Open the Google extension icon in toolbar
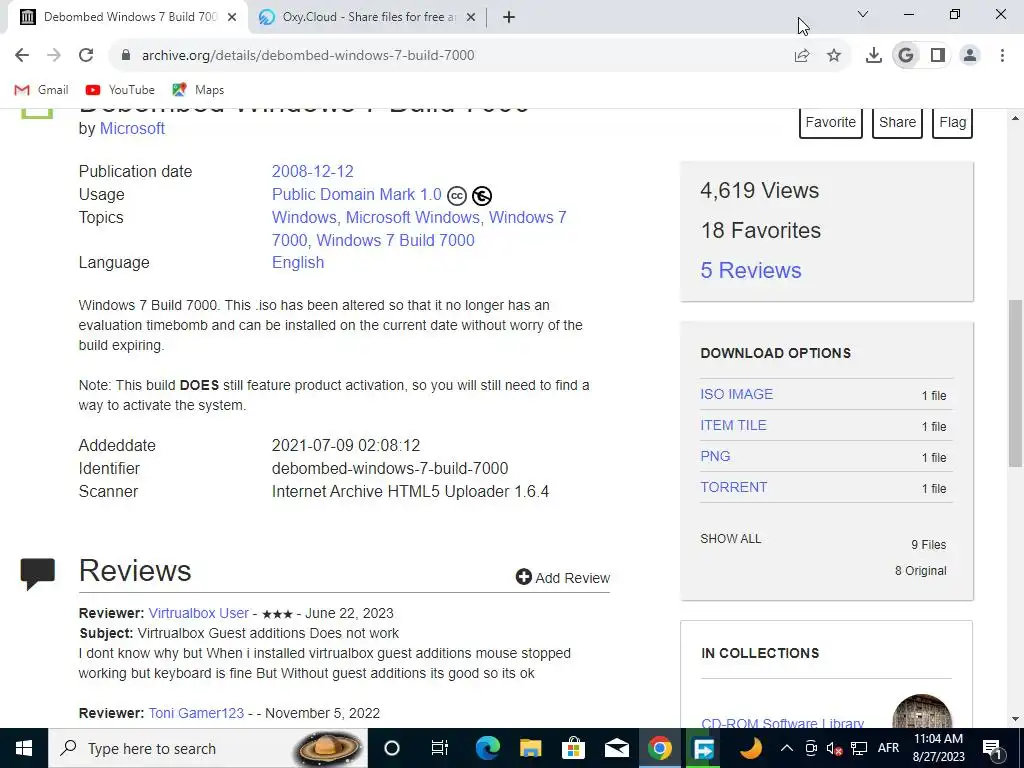This screenshot has width=1024, height=768. point(906,56)
